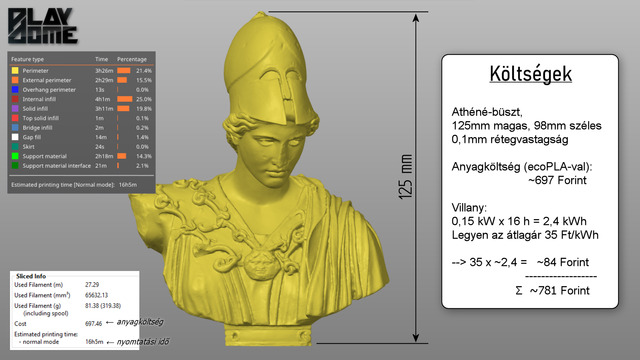Click the "Villany:" label
Image resolution: width=640 pixels, height=360 pixels.
tap(469, 207)
